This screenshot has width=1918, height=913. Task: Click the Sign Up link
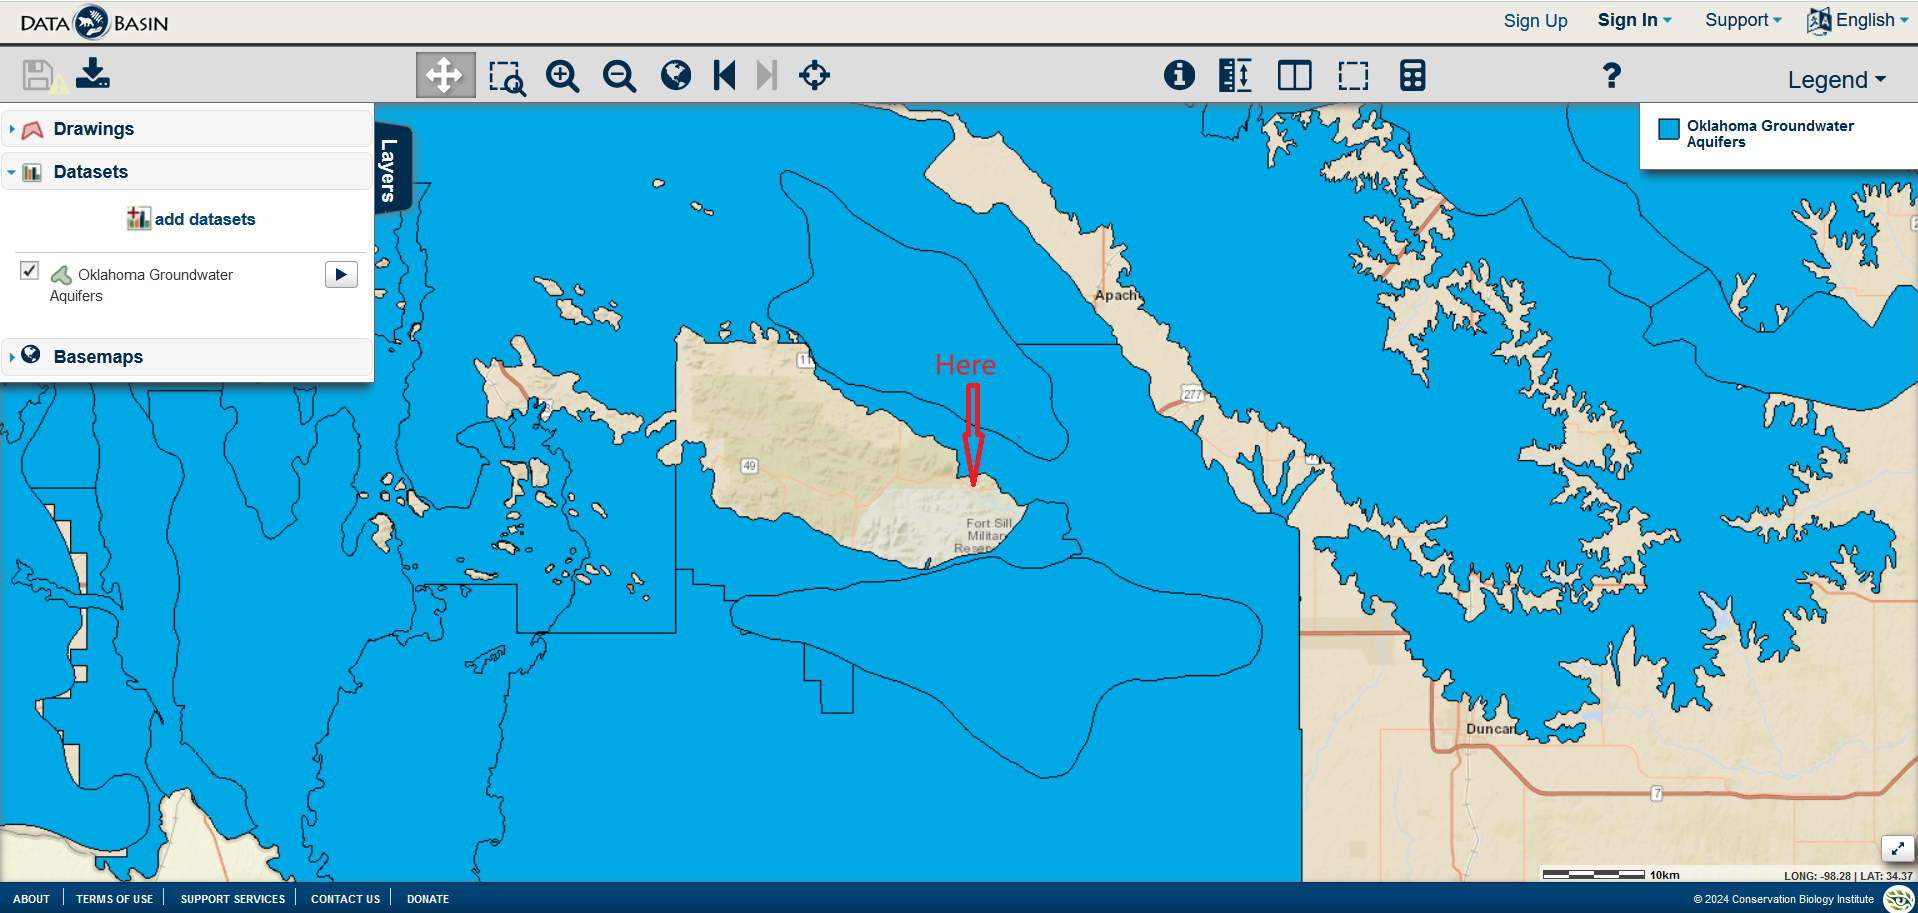(1535, 21)
